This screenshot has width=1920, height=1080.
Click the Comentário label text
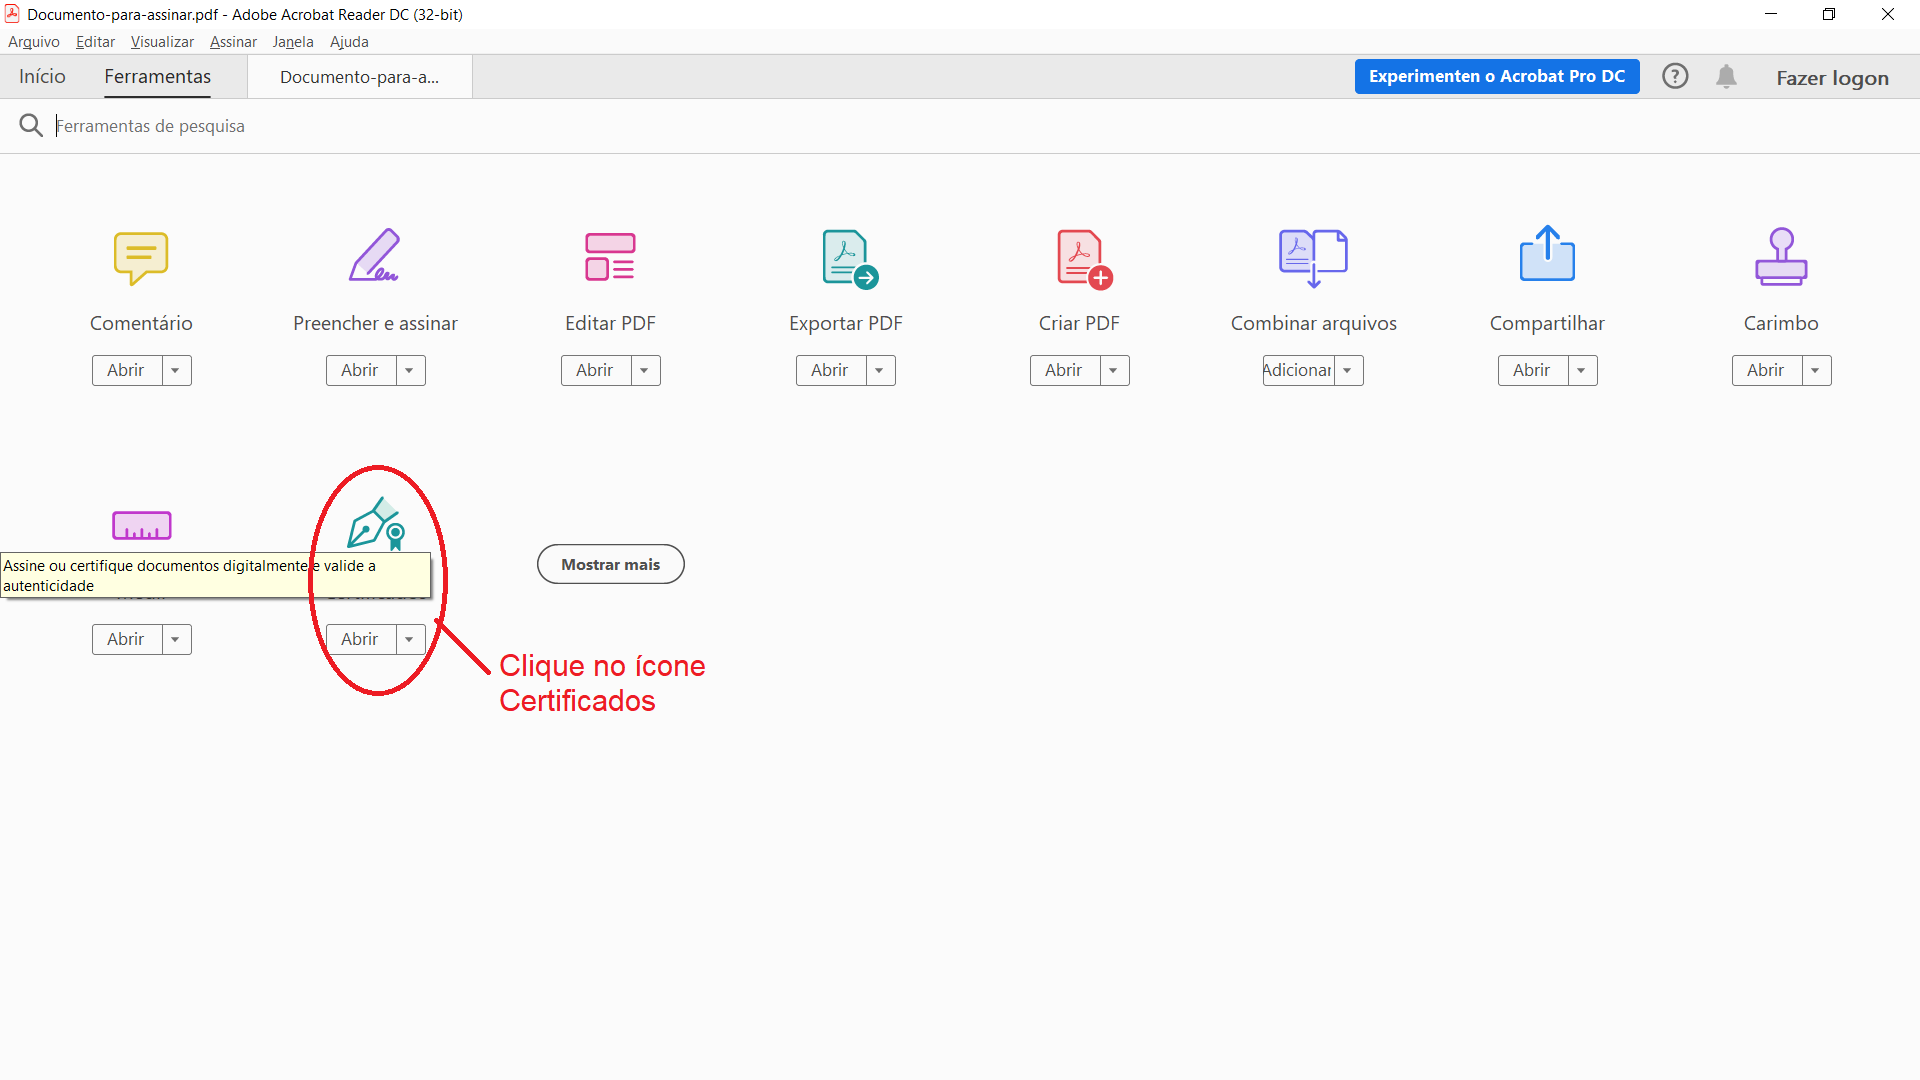(x=141, y=324)
